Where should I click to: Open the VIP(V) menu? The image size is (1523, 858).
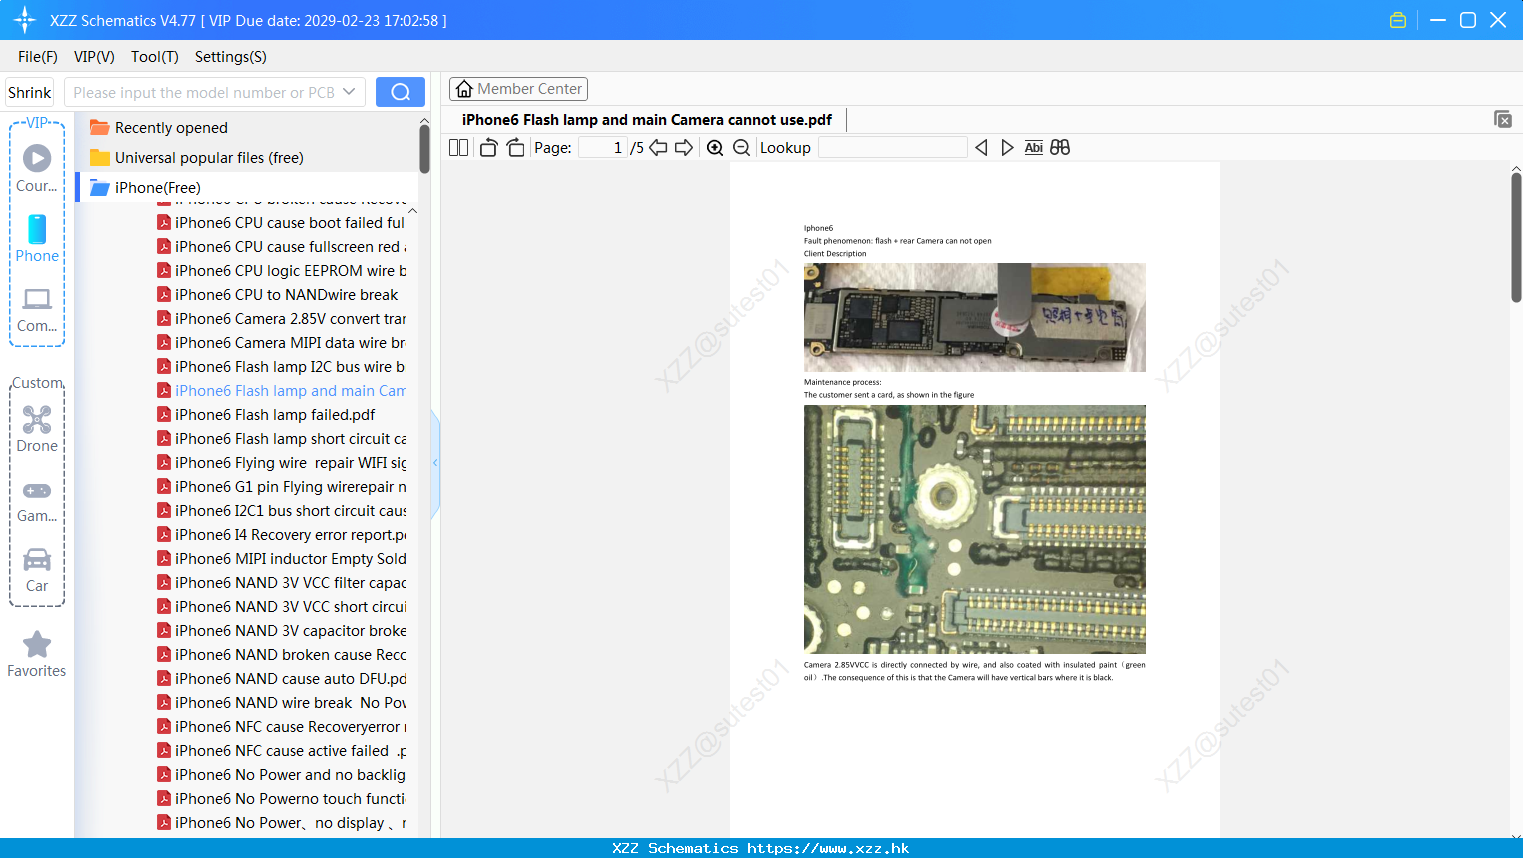(x=94, y=57)
